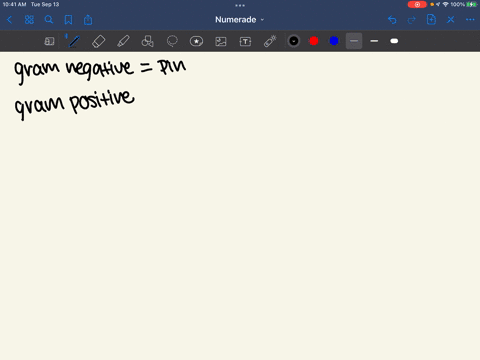Tap the handwritten 'gram positive' text
The height and width of the screenshot is (360, 480).
click(x=74, y=105)
